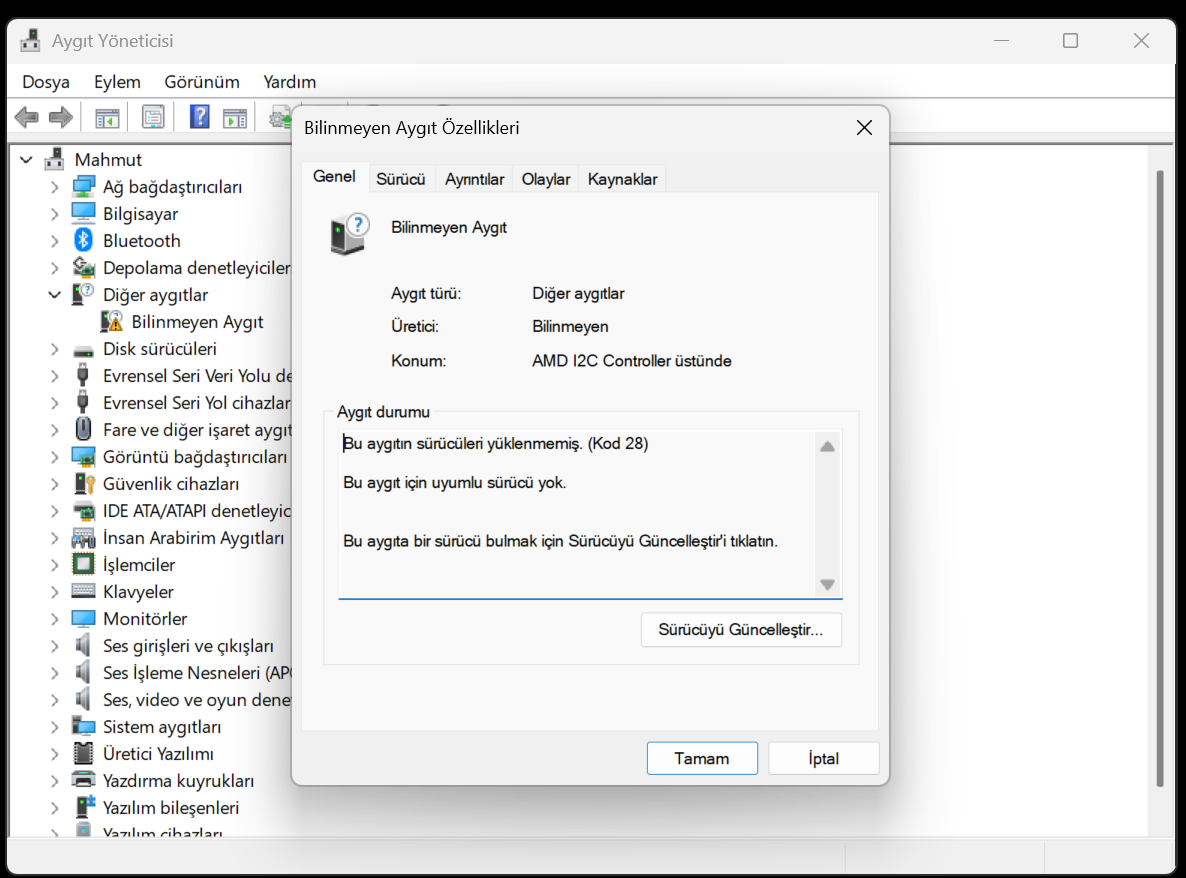Screen dimensions: 1186x878
Task: Select the Üretici Yazılımı icon
Action: tap(83, 753)
